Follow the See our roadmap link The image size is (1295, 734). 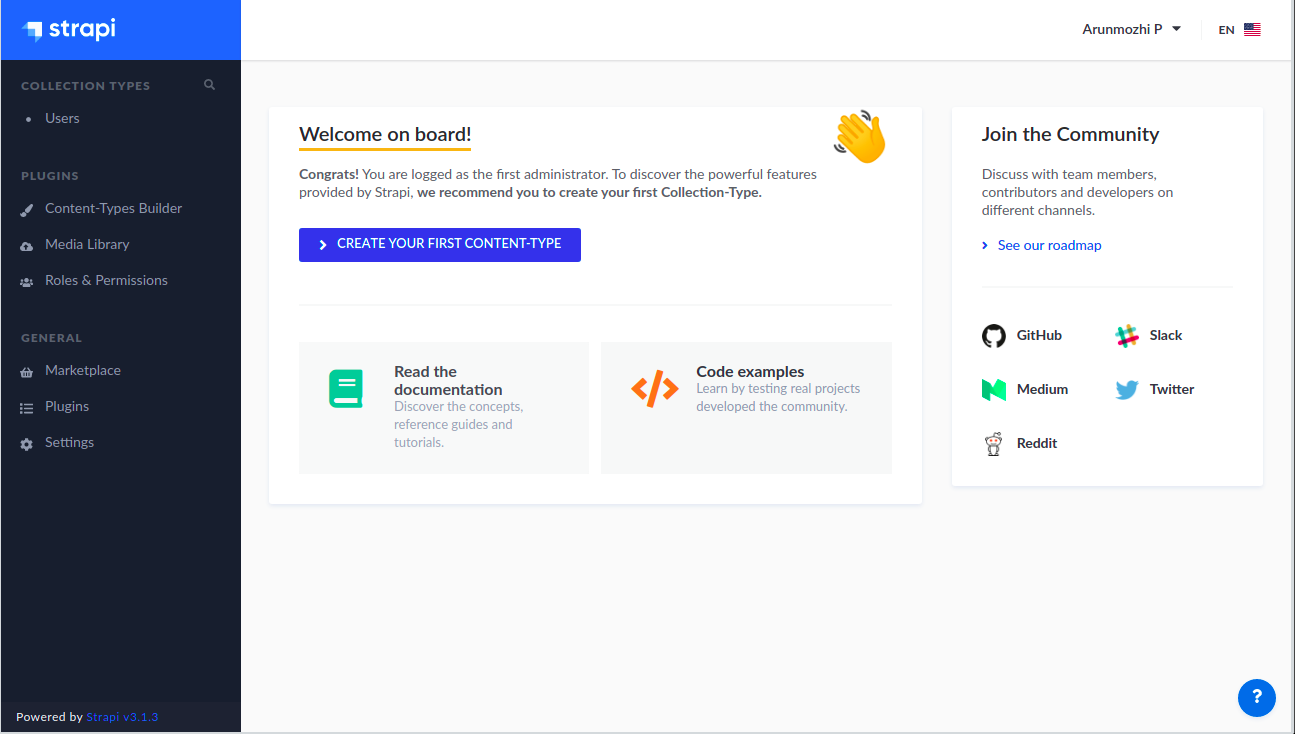[x=1042, y=245]
